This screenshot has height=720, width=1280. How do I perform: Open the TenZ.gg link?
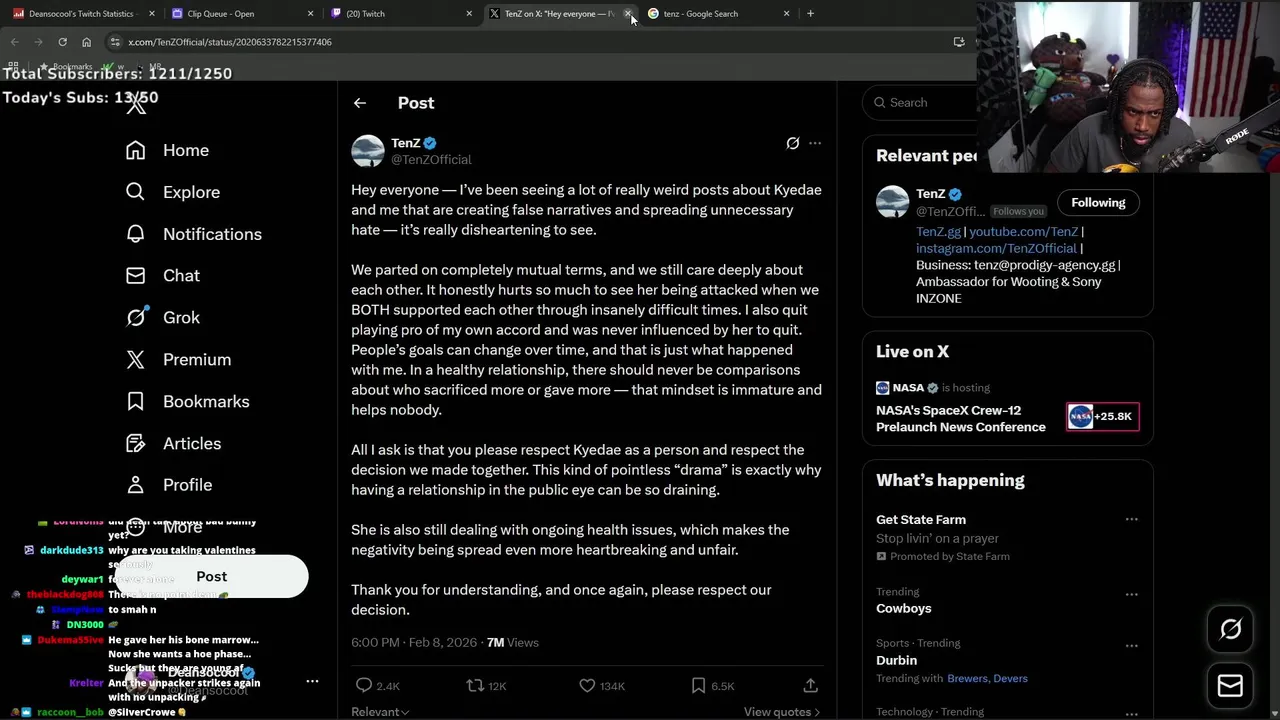[x=938, y=231]
